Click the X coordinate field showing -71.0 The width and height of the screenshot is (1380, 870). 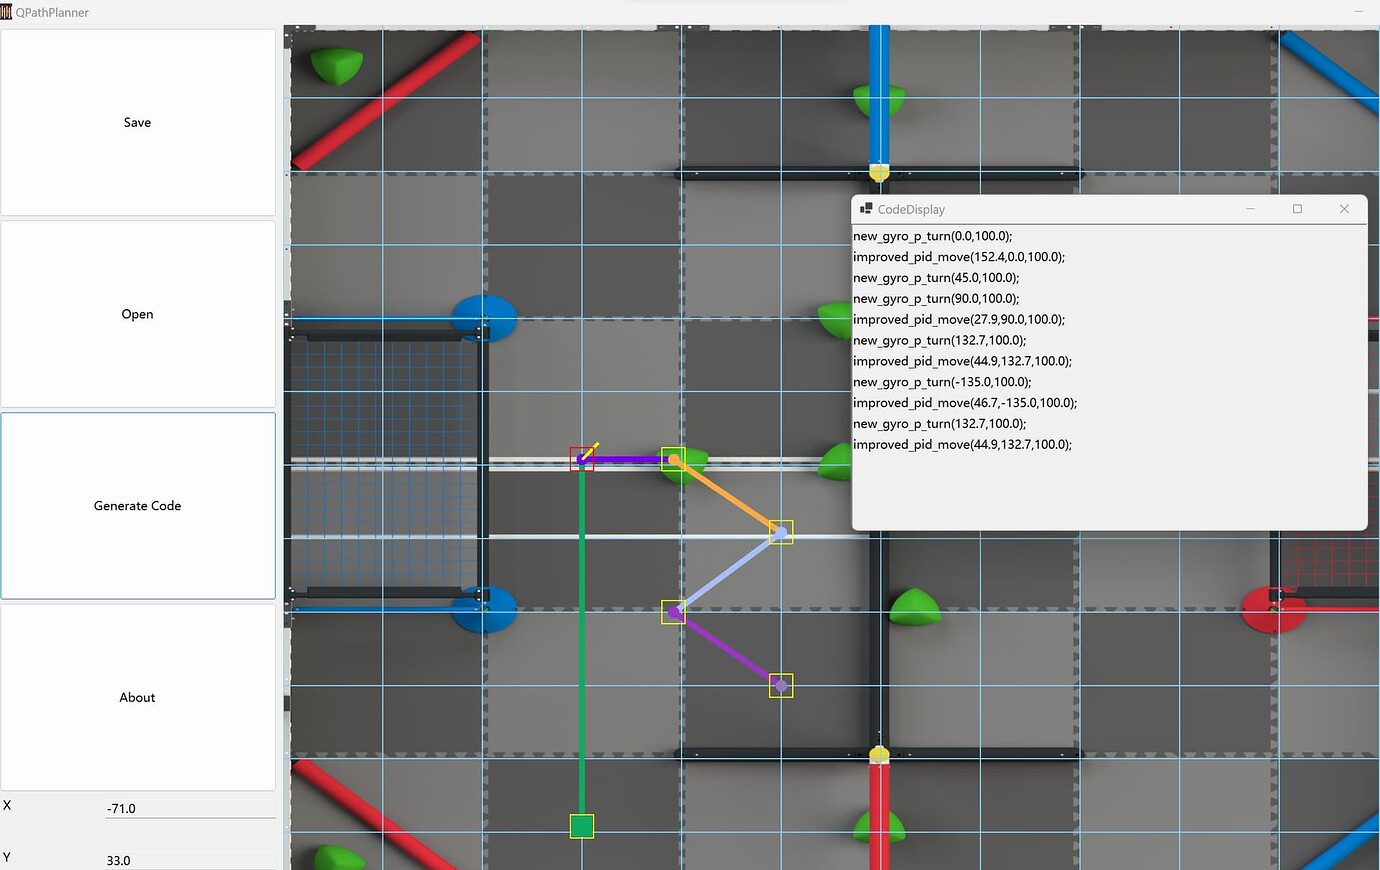click(x=190, y=808)
